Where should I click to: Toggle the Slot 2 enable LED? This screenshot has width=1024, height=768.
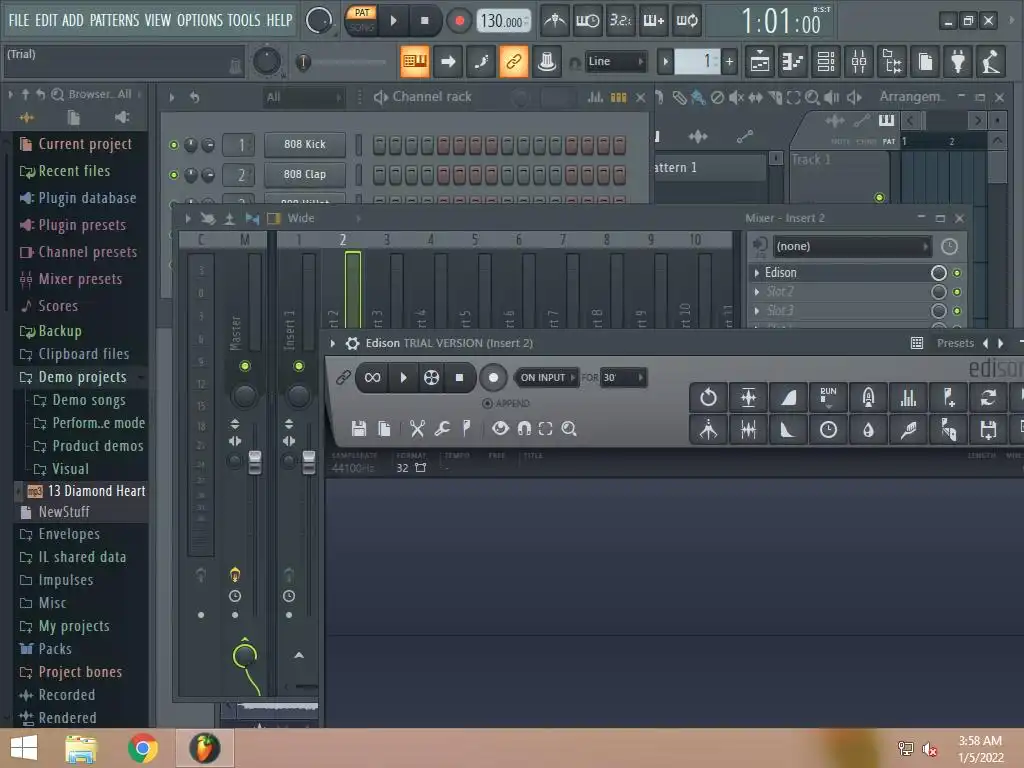tap(957, 292)
